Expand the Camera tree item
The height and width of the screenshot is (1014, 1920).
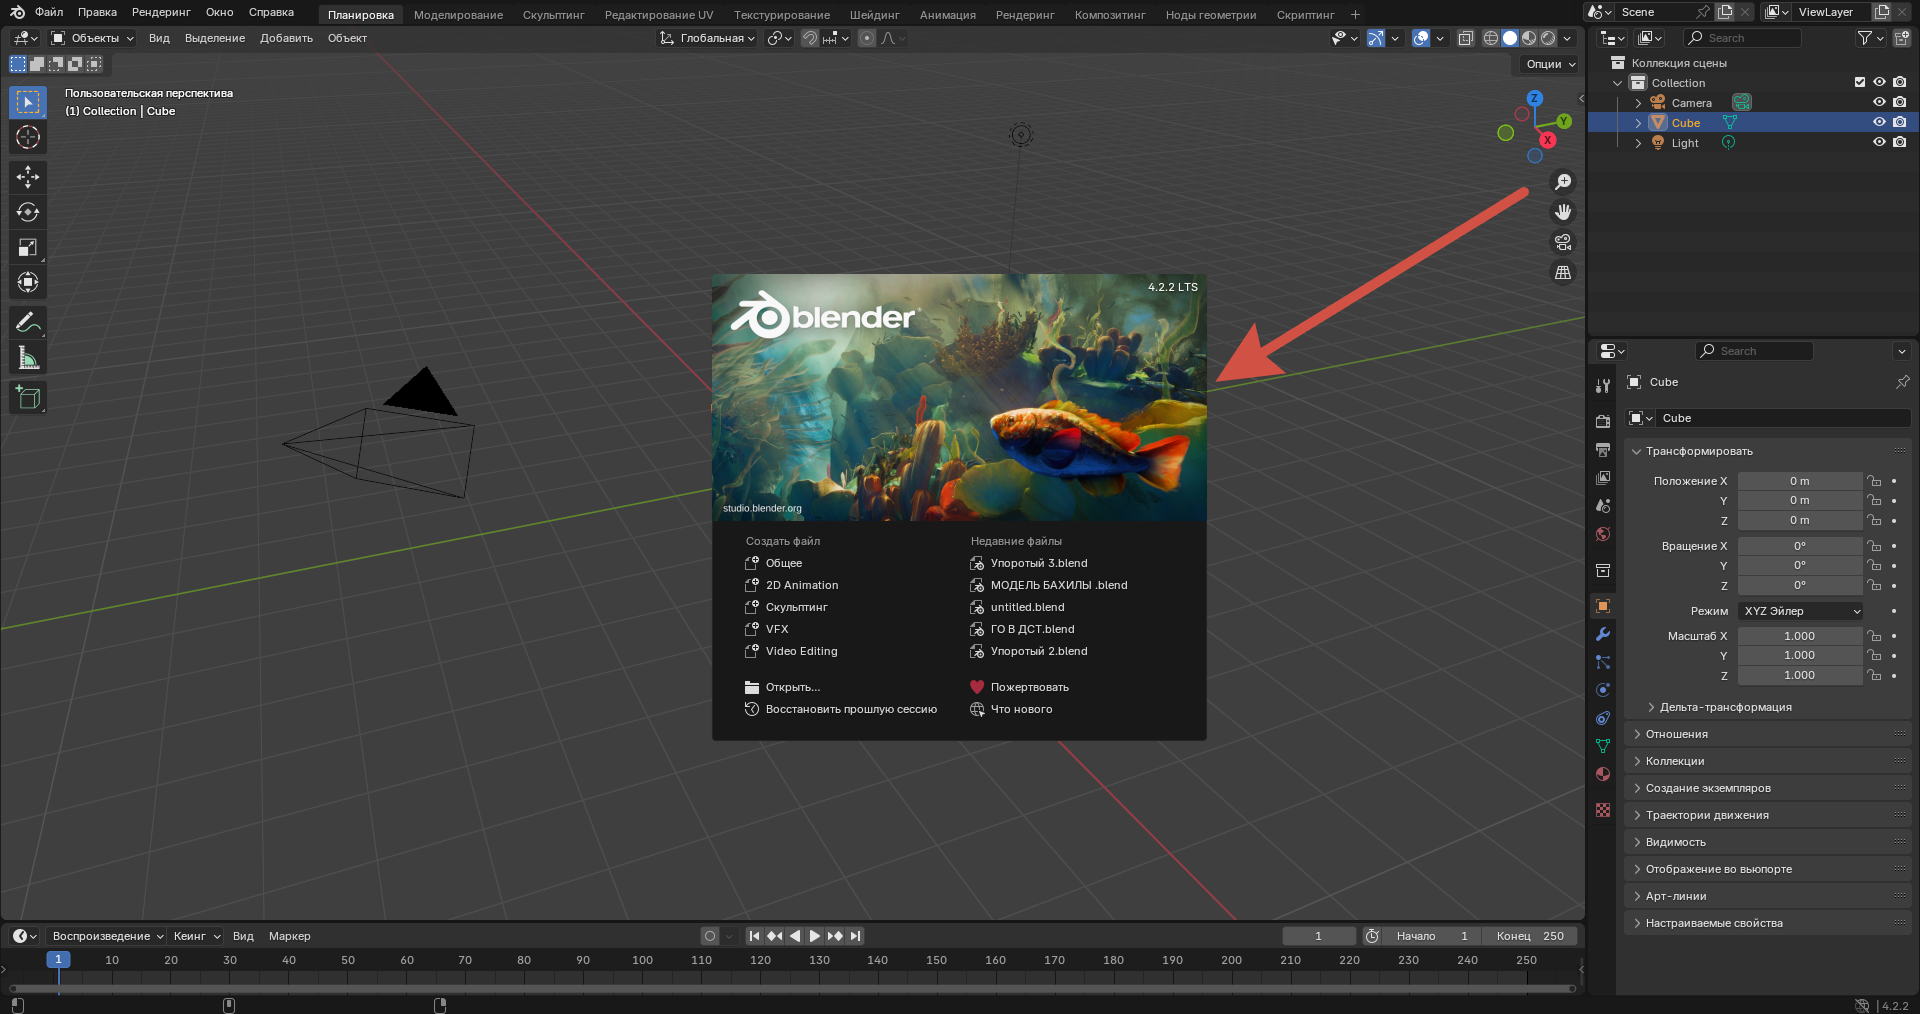[1638, 103]
